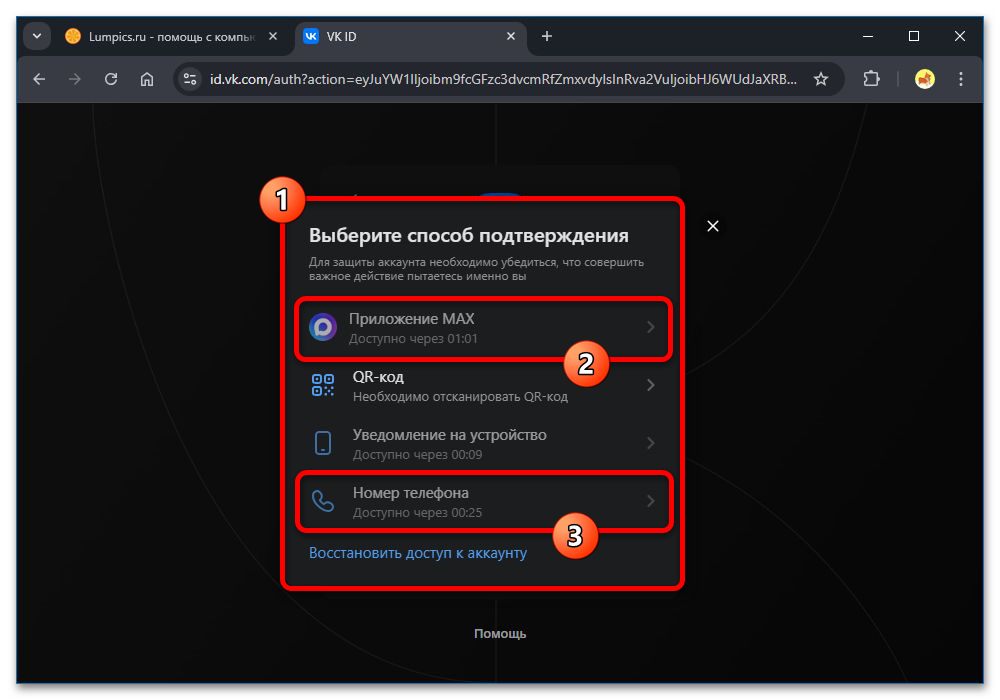This screenshot has height=700, width=1000.
Task: Click the QR code icon
Action: coord(323,385)
